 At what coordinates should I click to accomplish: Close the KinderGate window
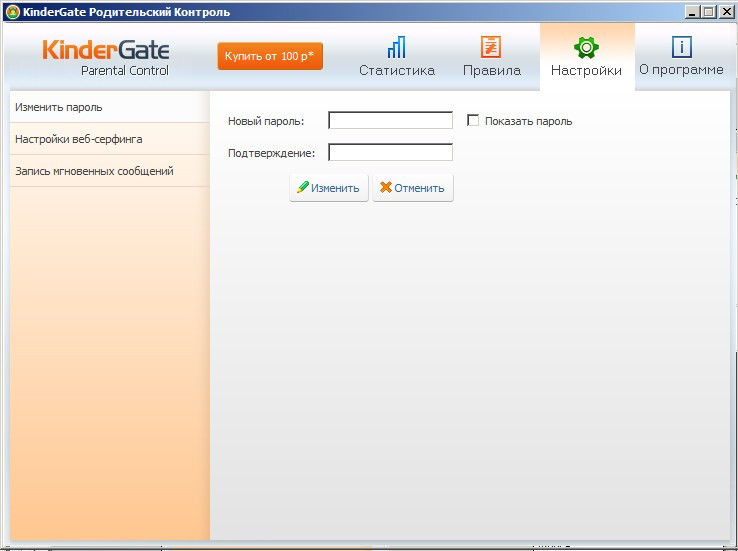tap(726, 12)
